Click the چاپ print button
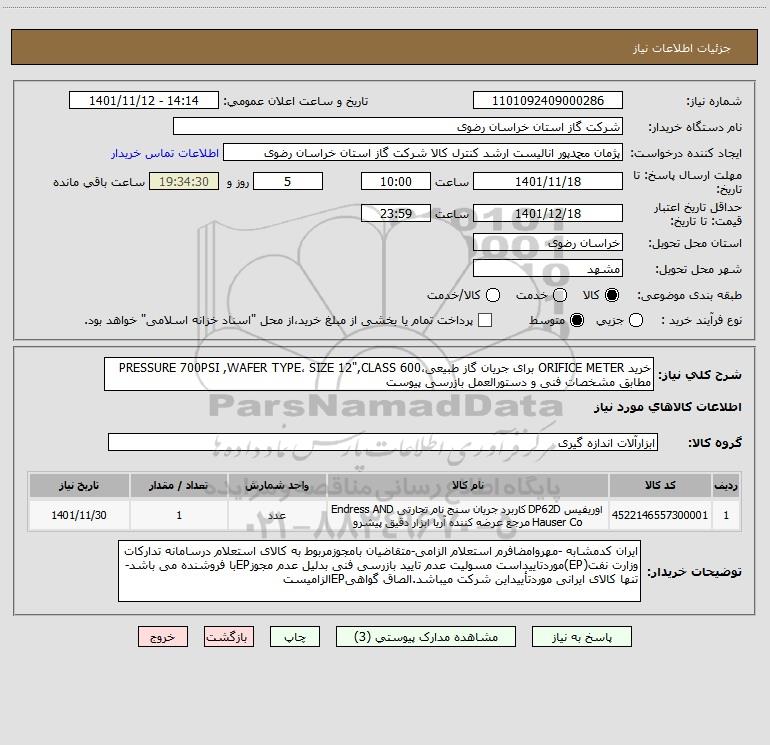Viewport: 770px width, 745px height. point(295,636)
